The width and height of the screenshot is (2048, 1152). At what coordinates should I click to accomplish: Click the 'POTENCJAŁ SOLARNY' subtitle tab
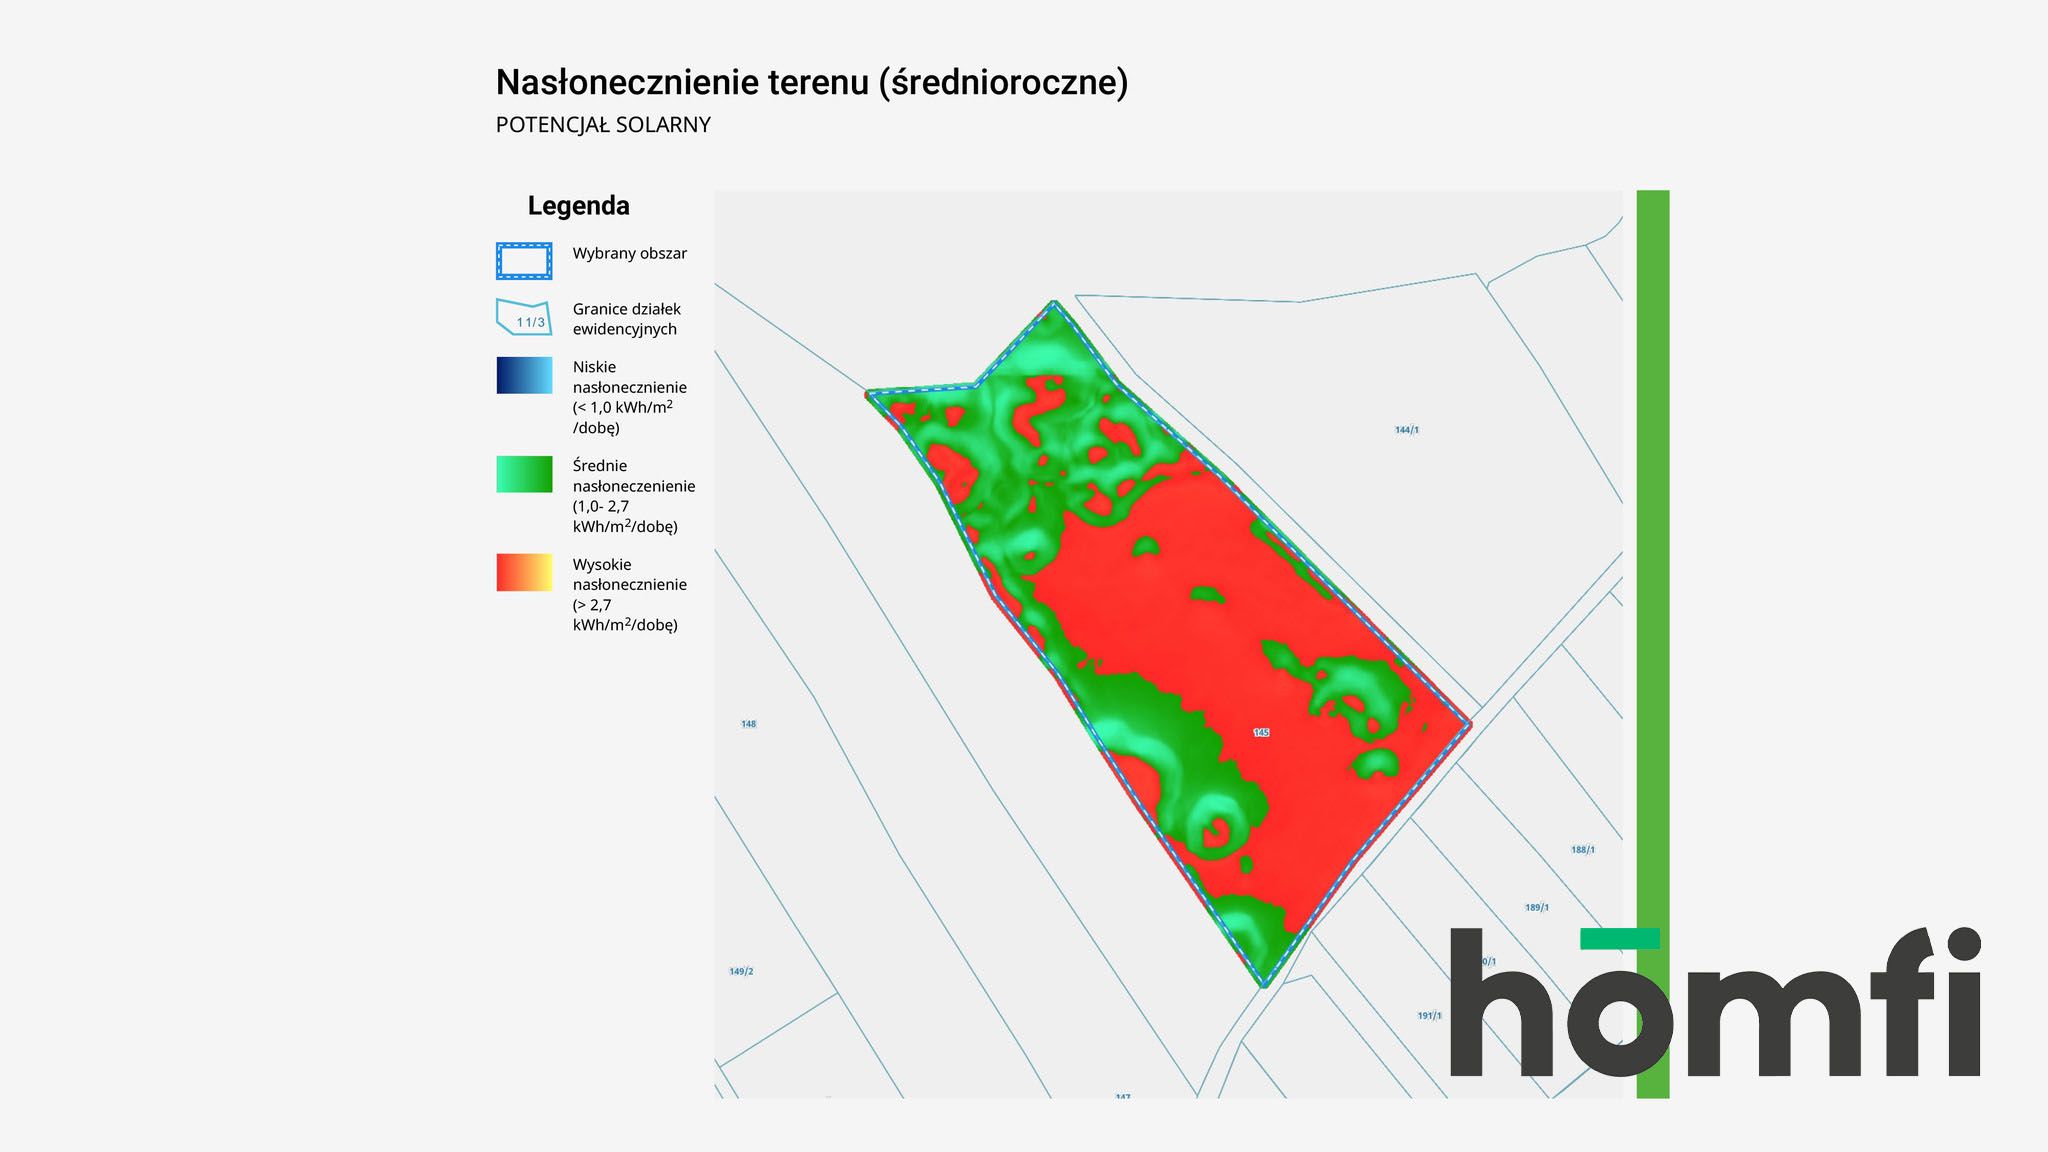[x=604, y=125]
